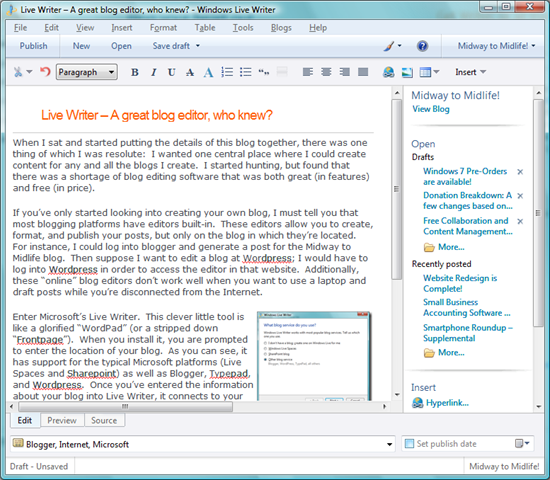Viewport: 550px width, 480px height.
Task: Toggle bold formatting in the toolbar
Action: (135, 73)
